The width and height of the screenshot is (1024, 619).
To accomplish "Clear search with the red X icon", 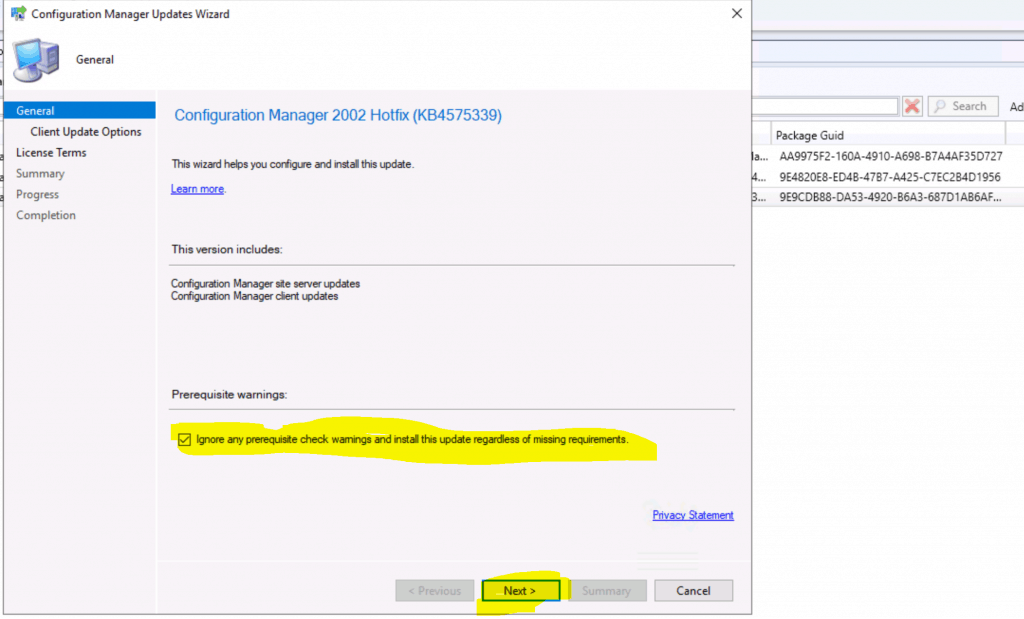I will tap(912, 106).
